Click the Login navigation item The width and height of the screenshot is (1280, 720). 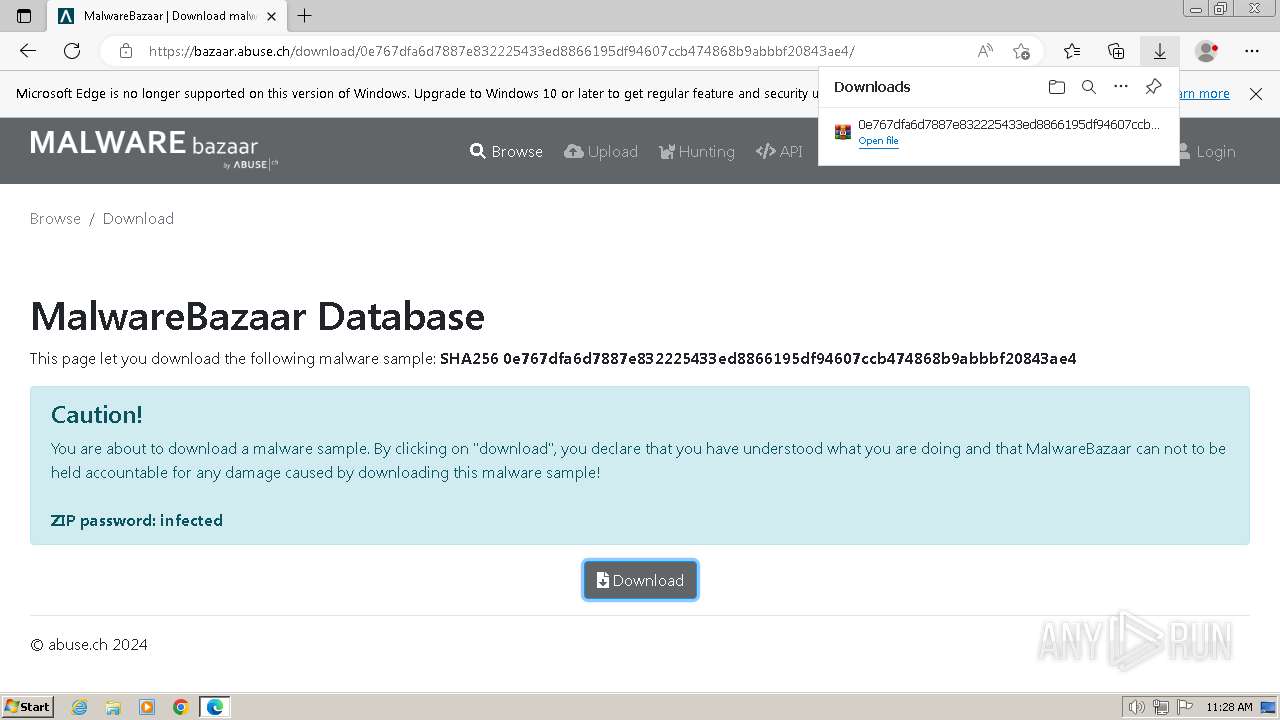[x=1206, y=151]
